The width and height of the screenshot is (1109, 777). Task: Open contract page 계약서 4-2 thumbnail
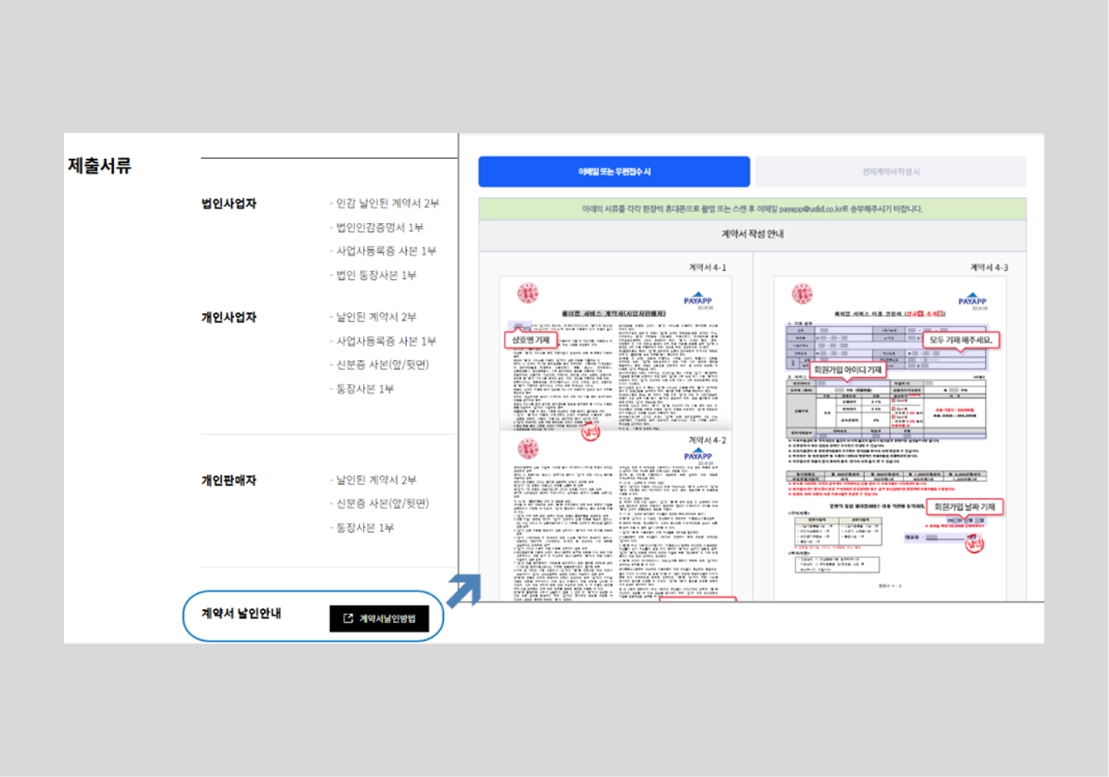[x=615, y=518]
